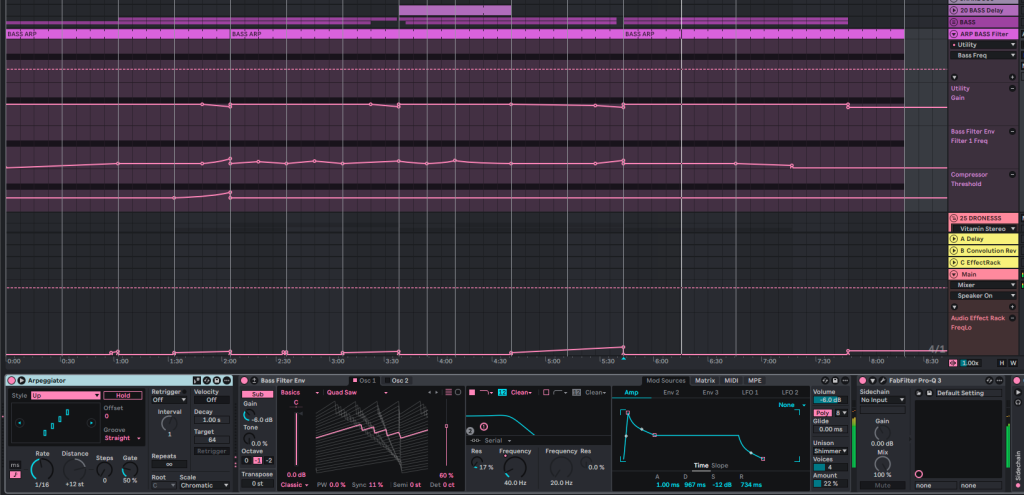Switch arpeggiator rate mode to ms
This screenshot has width=1024, height=495.
tap(15, 464)
